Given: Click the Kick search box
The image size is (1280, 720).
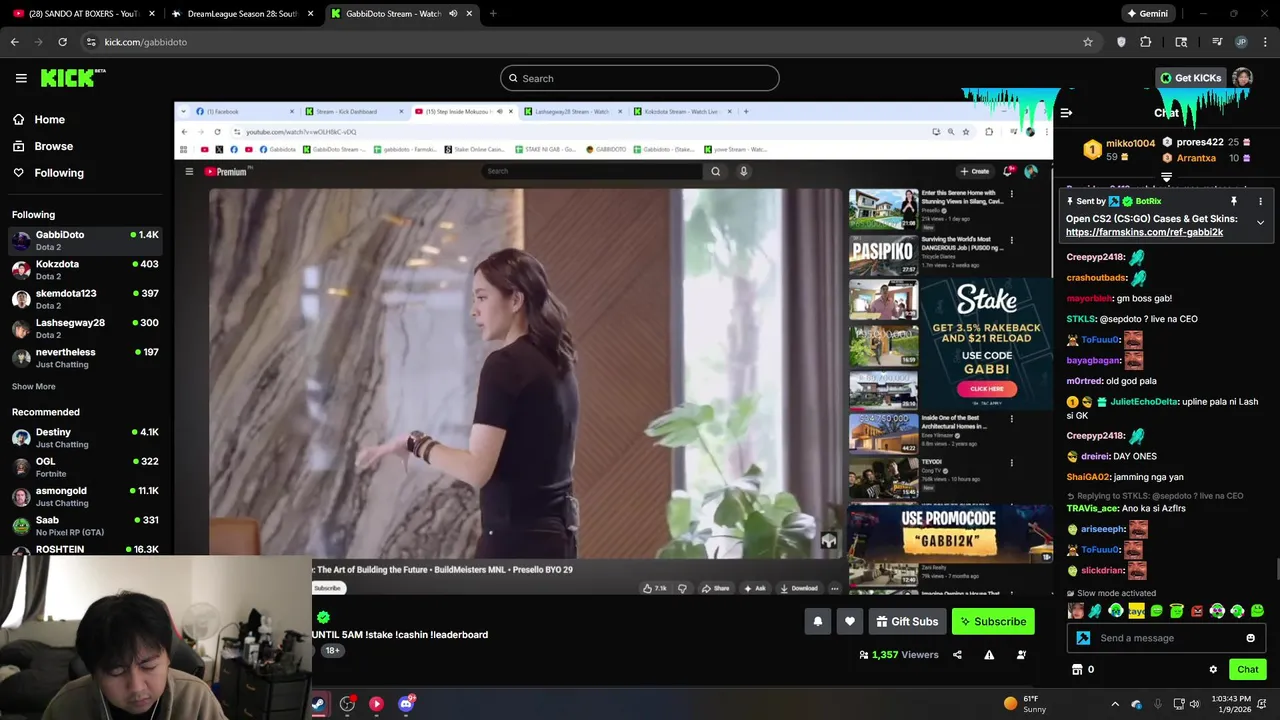Looking at the screenshot, I should (640, 78).
